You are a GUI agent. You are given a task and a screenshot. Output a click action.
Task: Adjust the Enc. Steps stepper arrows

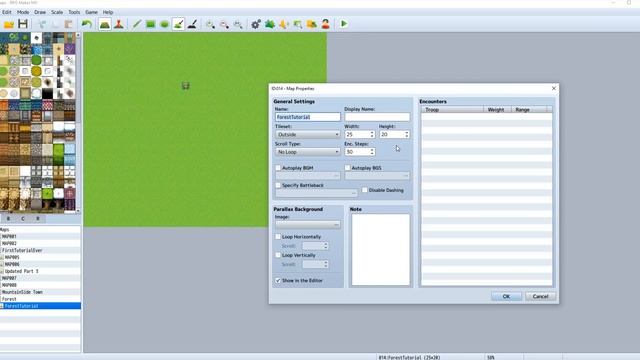(x=372, y=152)
